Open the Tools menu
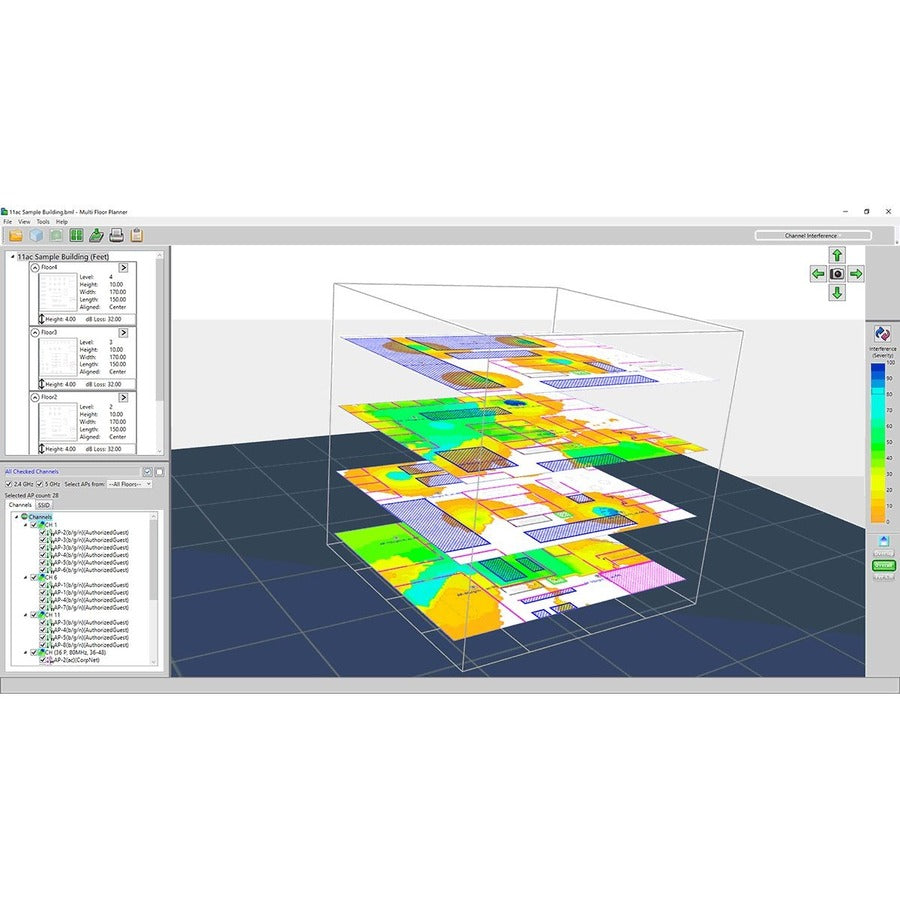900x900 pixels. point(43,222)
